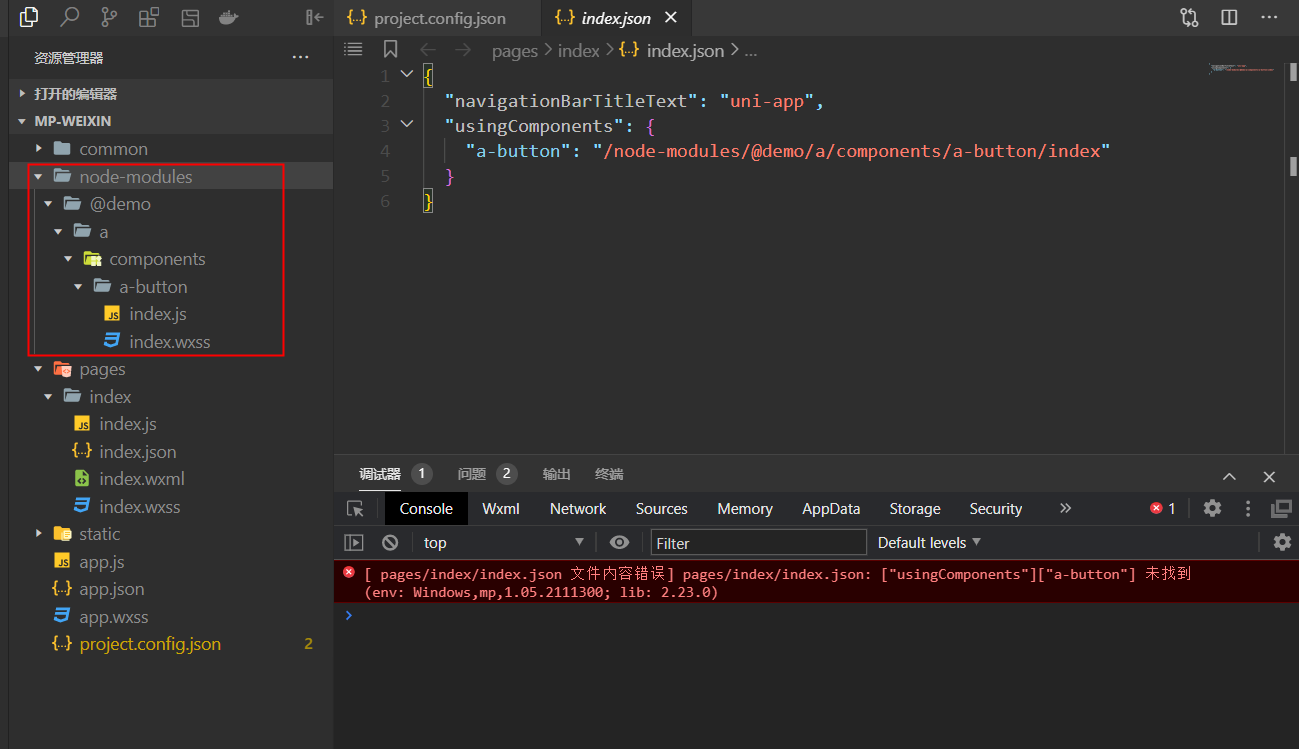Viewport: 1299px width, 749px height.
Task: Close the index.json editor tab
Action: [x=670, y=18]
